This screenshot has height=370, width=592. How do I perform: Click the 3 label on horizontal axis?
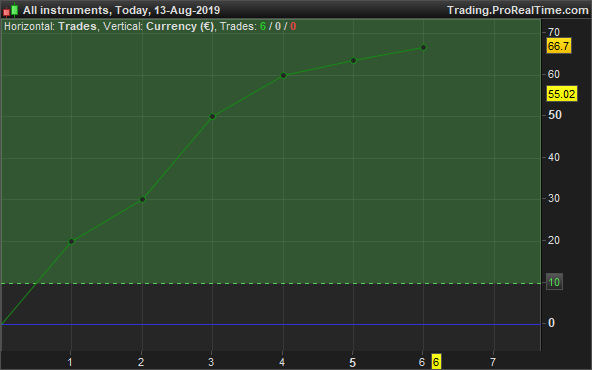[211, 362]
